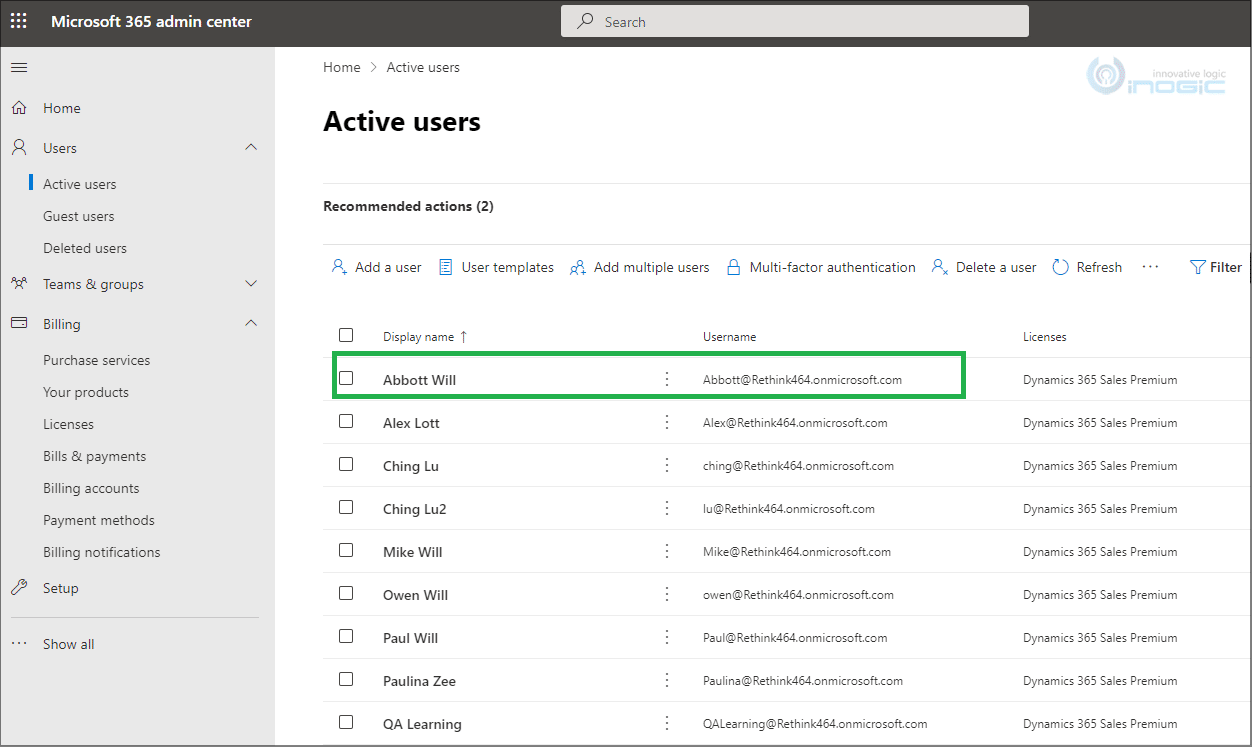Click the Teams & groups icon
Screen dimensions: 1252x747
point(19,284)
